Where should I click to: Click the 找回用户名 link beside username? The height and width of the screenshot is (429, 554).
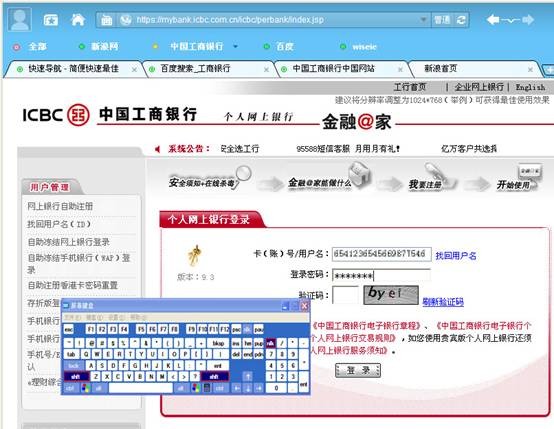(456, 256)
